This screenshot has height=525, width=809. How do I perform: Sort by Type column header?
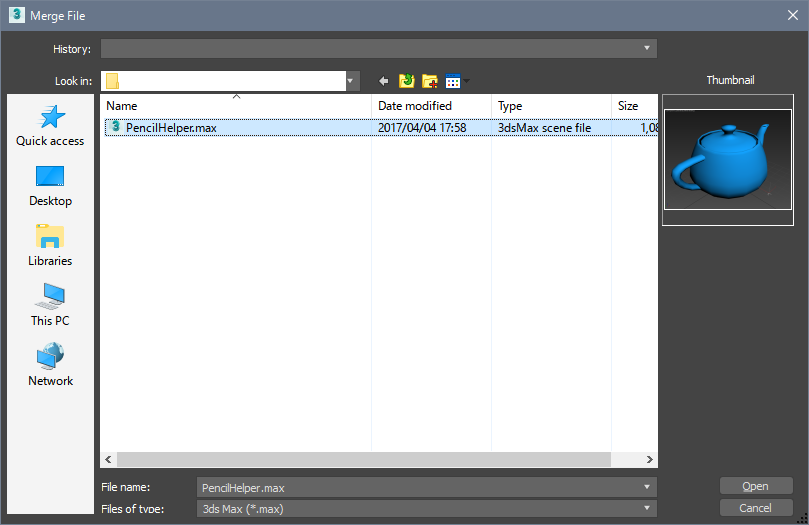point(550,106)
